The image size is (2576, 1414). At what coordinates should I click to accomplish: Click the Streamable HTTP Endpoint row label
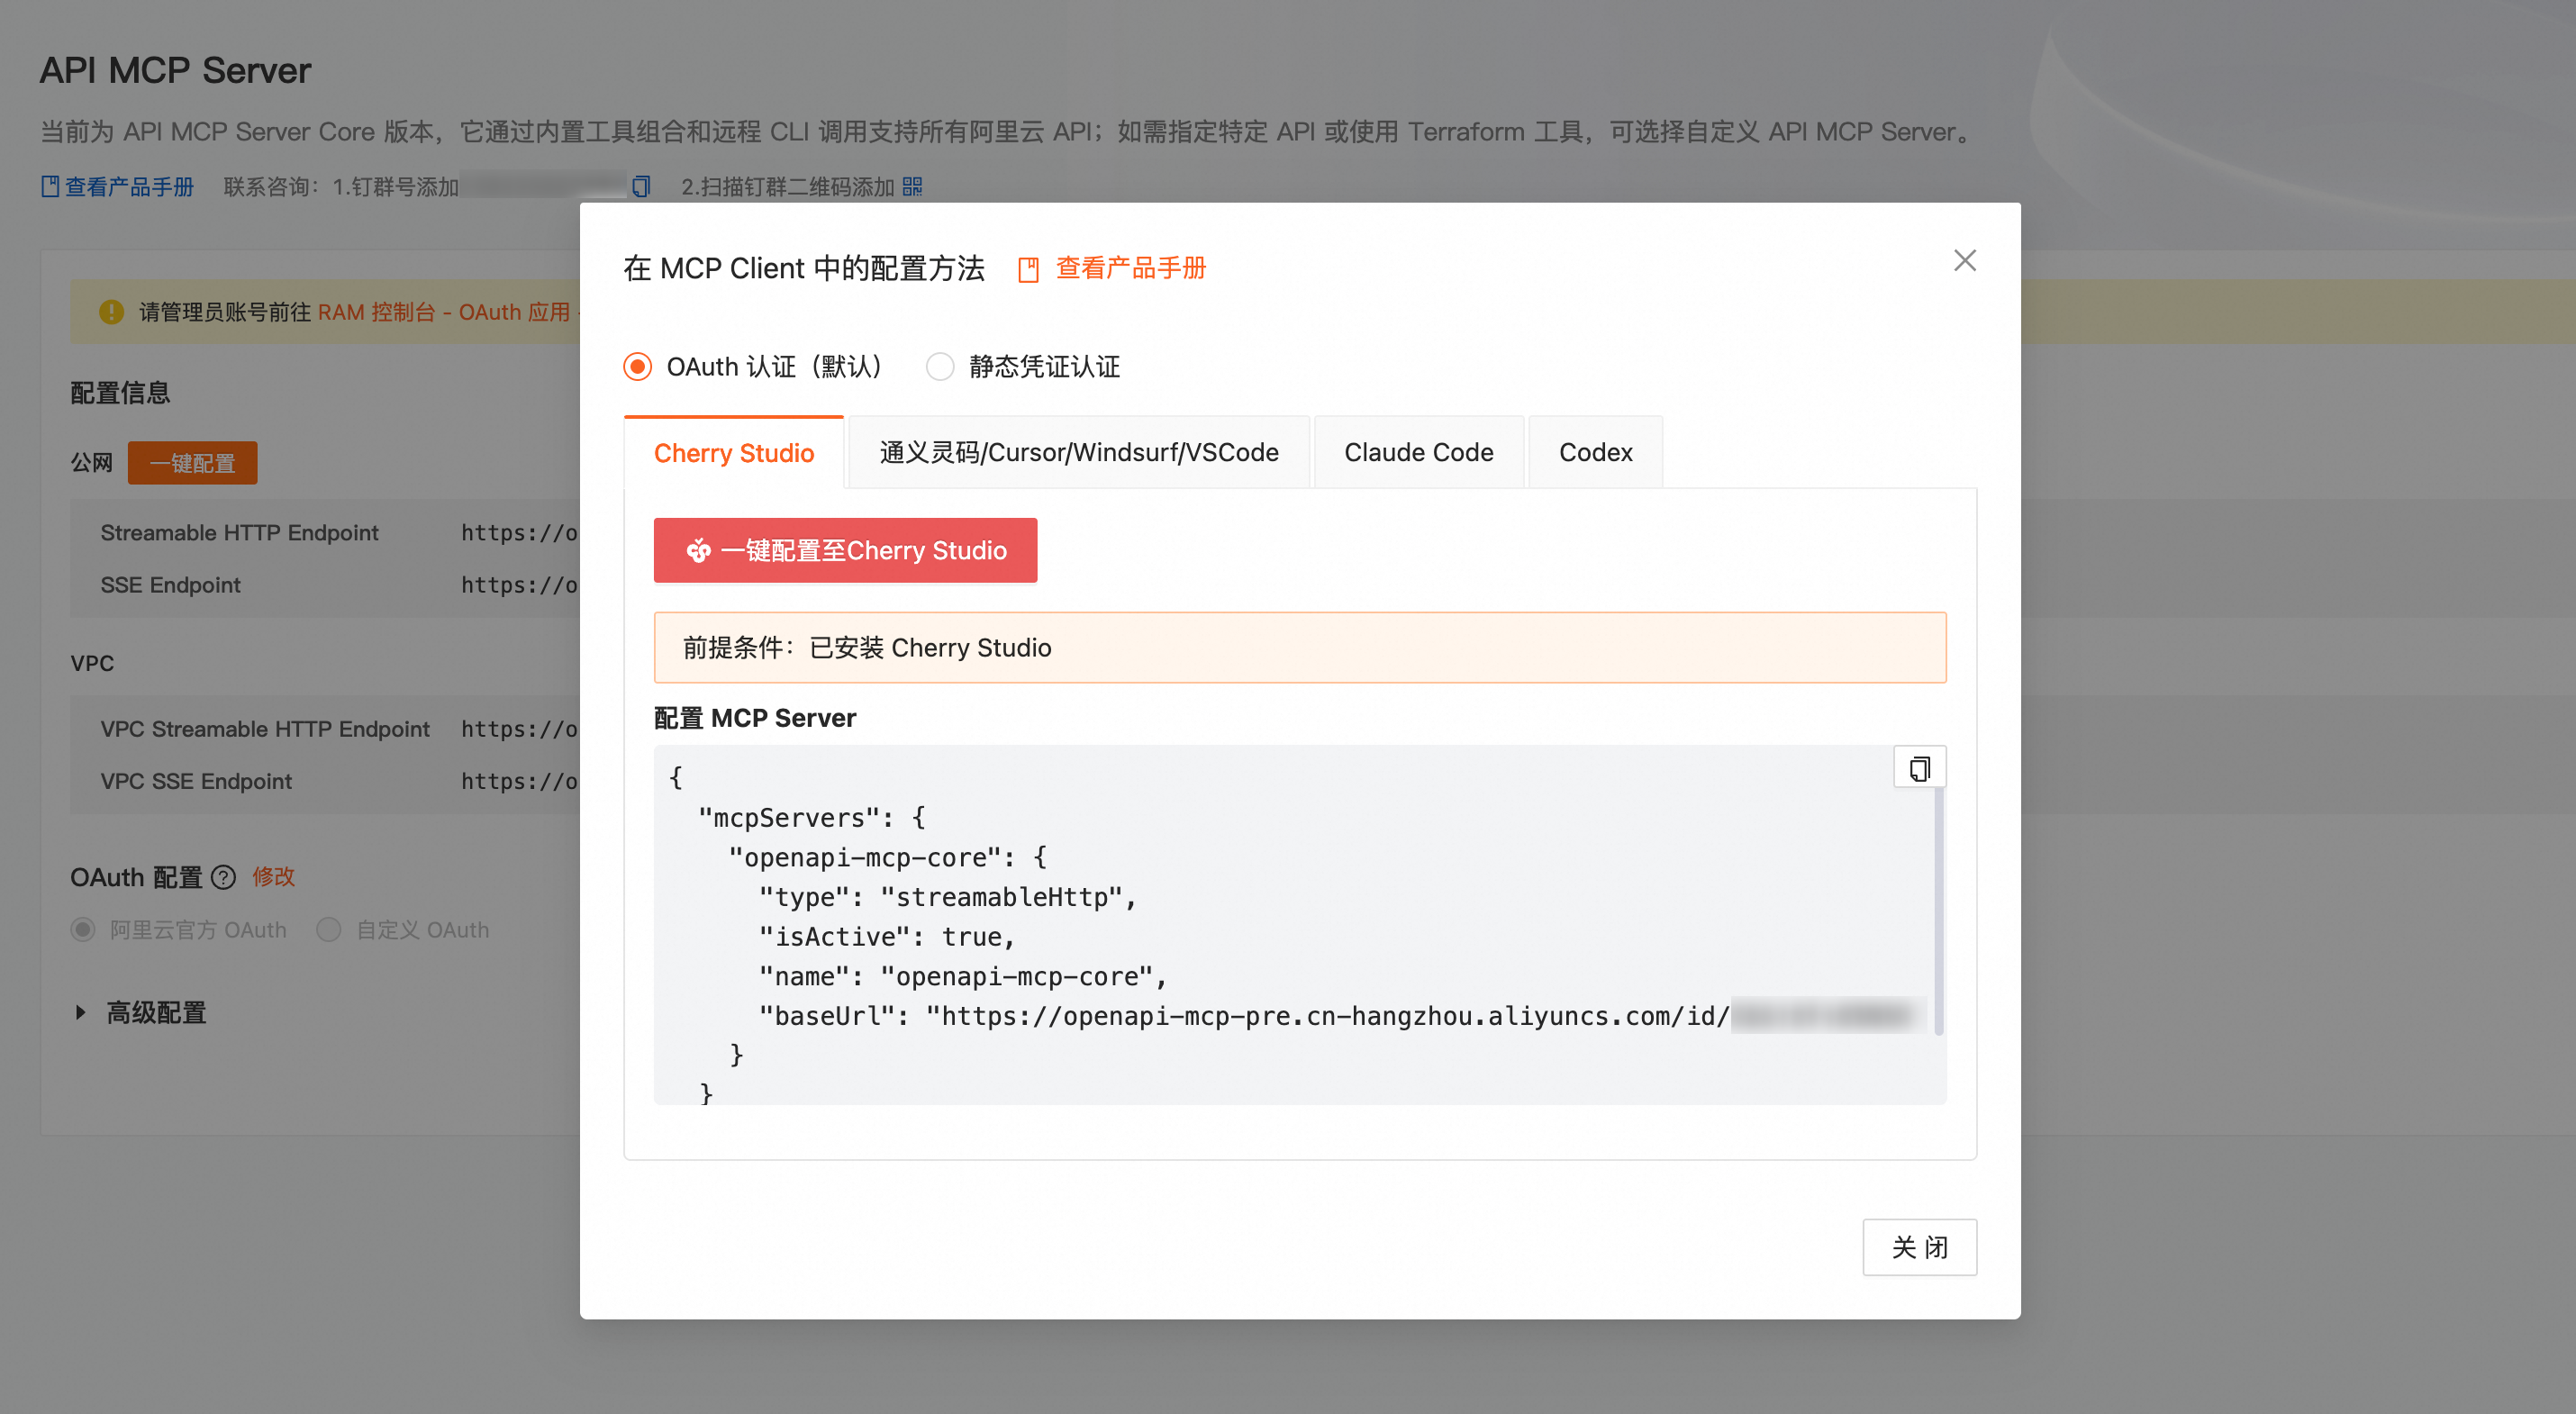click(240, 533)
